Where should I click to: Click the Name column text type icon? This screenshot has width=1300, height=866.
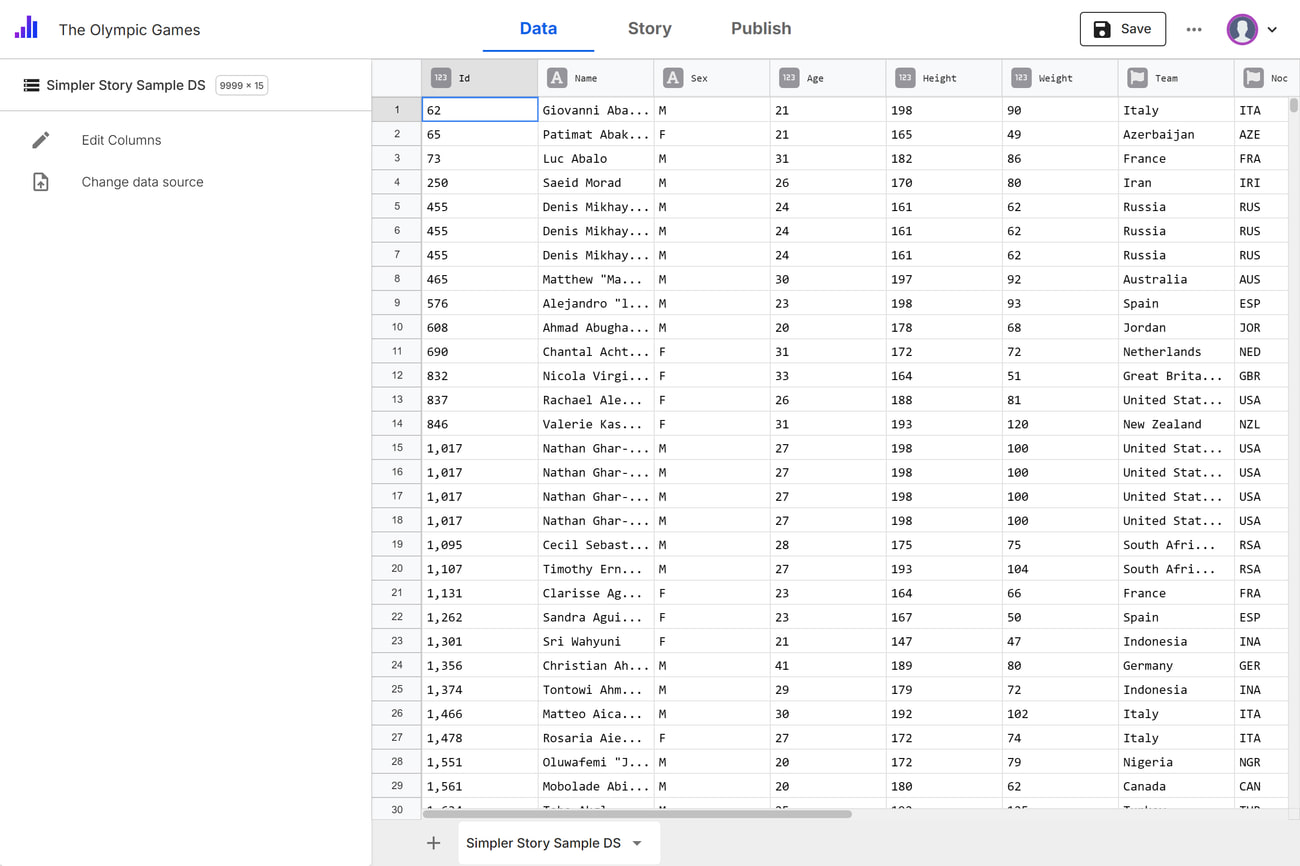click(x=557, y=77)
